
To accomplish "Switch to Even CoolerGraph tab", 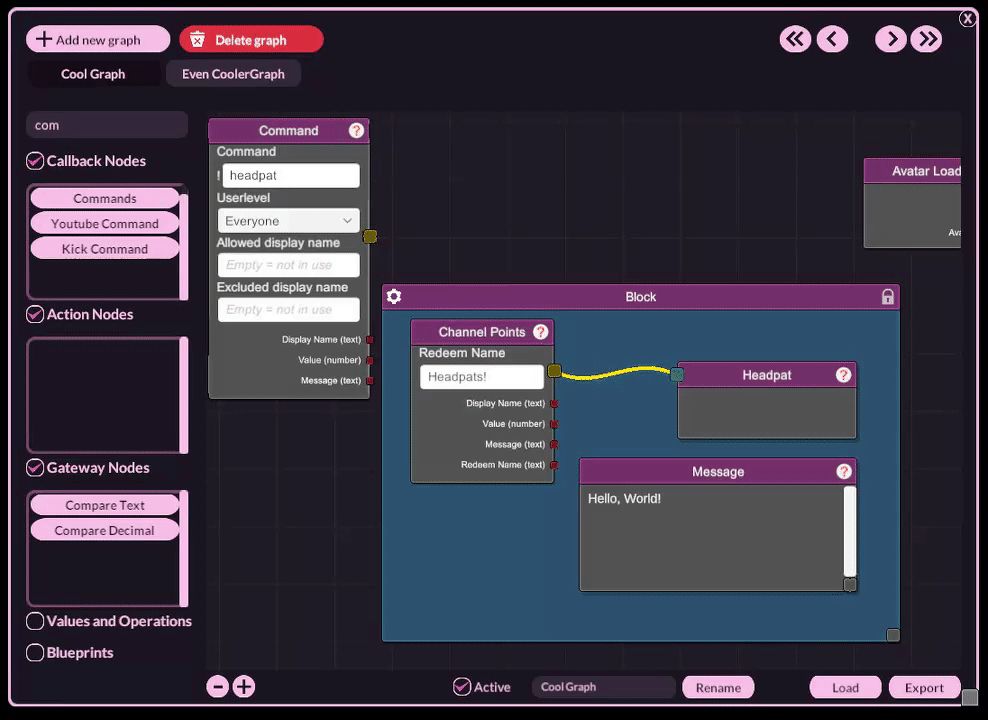I will click(x=233, y=74).
